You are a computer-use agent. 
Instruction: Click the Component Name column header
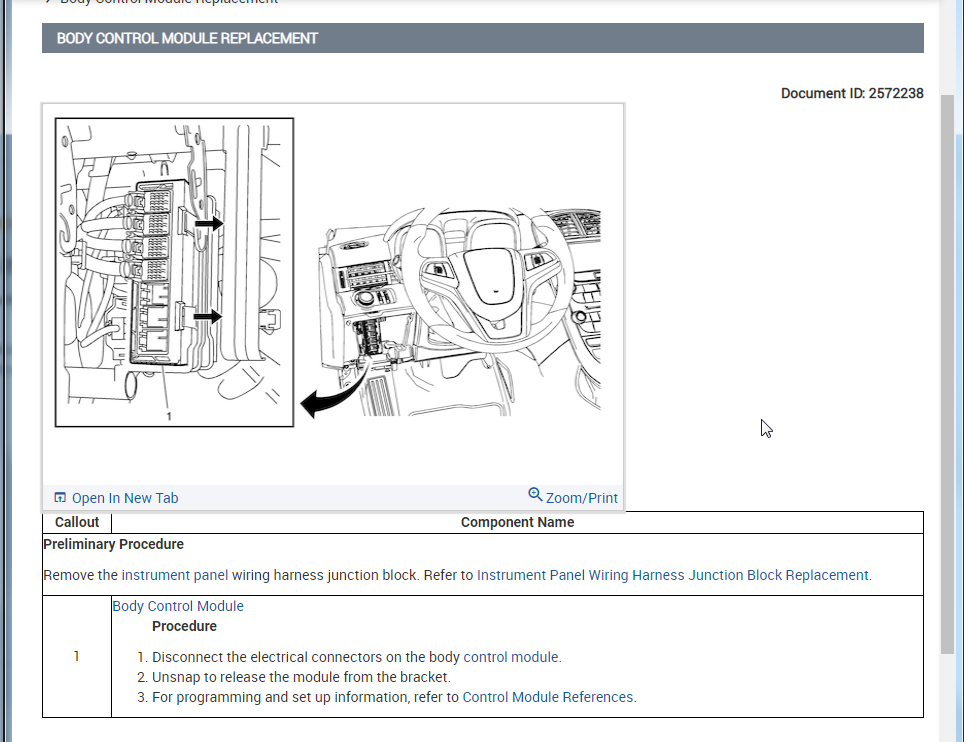517,522
